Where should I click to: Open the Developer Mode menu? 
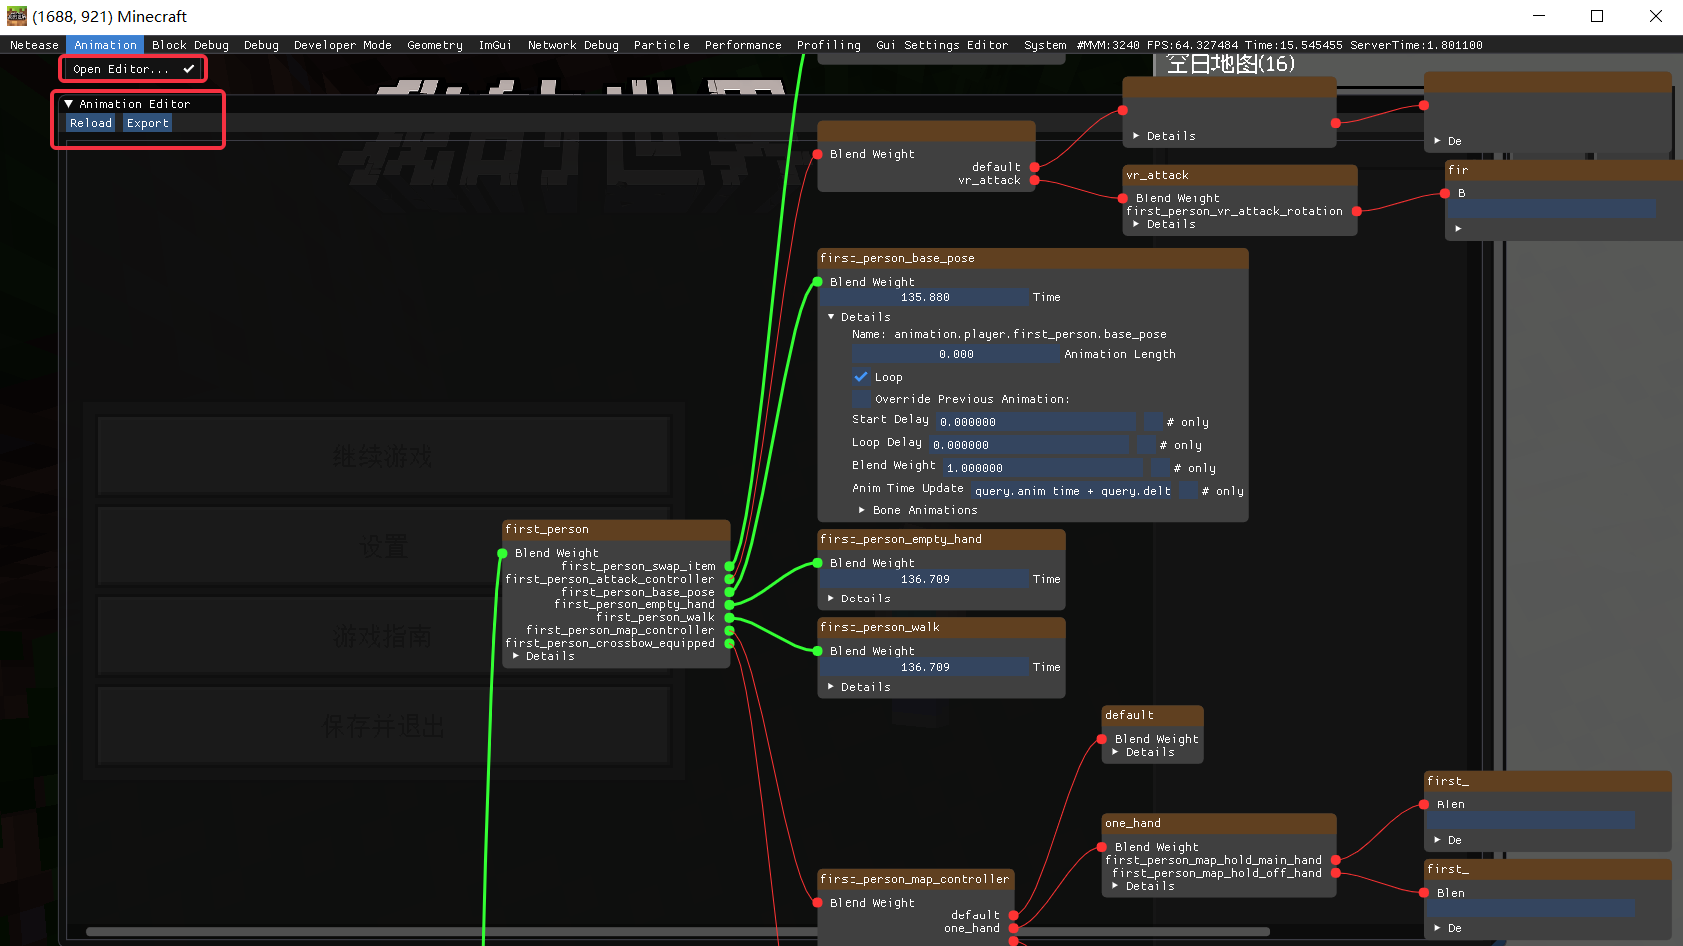point(342,45)
